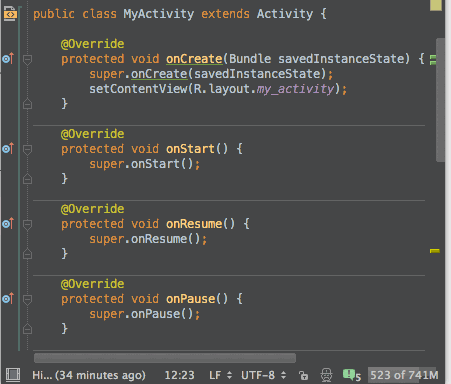Click the MyActivity class name
The image size is (451, 384).
click(158, 14)
